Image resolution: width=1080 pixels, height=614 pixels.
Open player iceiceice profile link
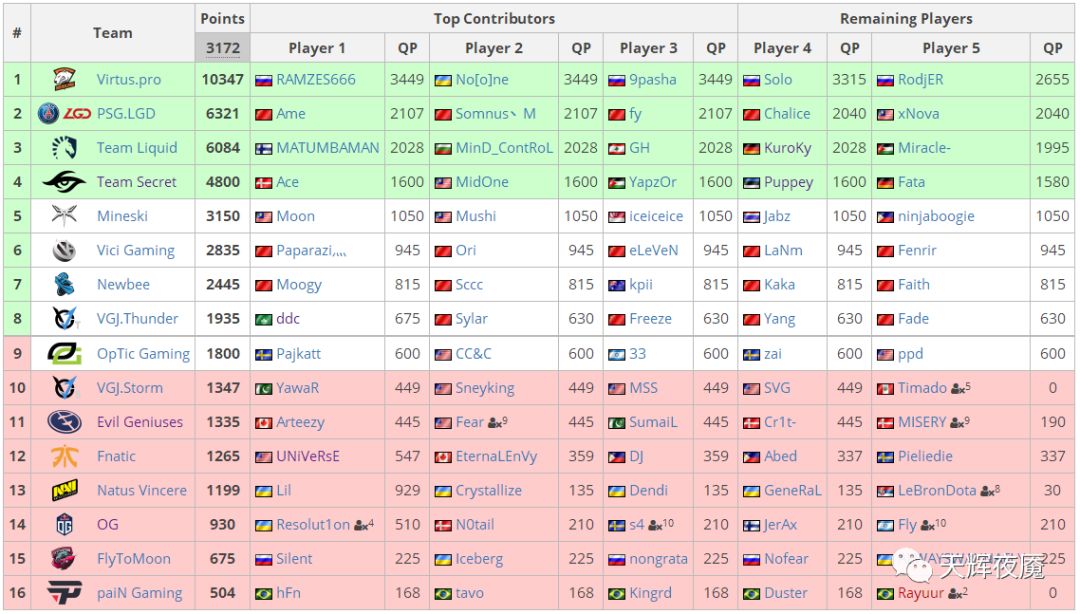click(x=656, y=216)
